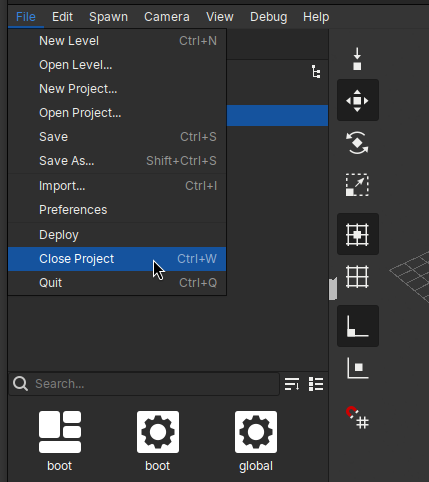Open Preferences from File menu
This screenshot has height=482, width=429.
[117, 210]
